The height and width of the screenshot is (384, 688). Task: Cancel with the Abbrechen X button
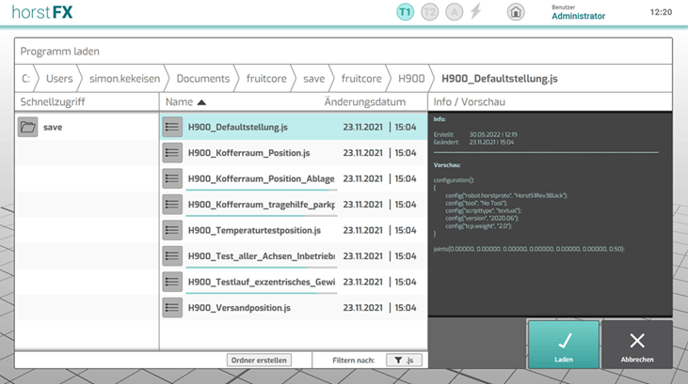click(x=637, y=345)
